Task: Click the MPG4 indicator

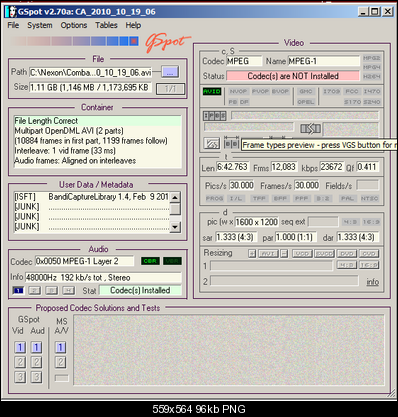Action: pos(372,67)
